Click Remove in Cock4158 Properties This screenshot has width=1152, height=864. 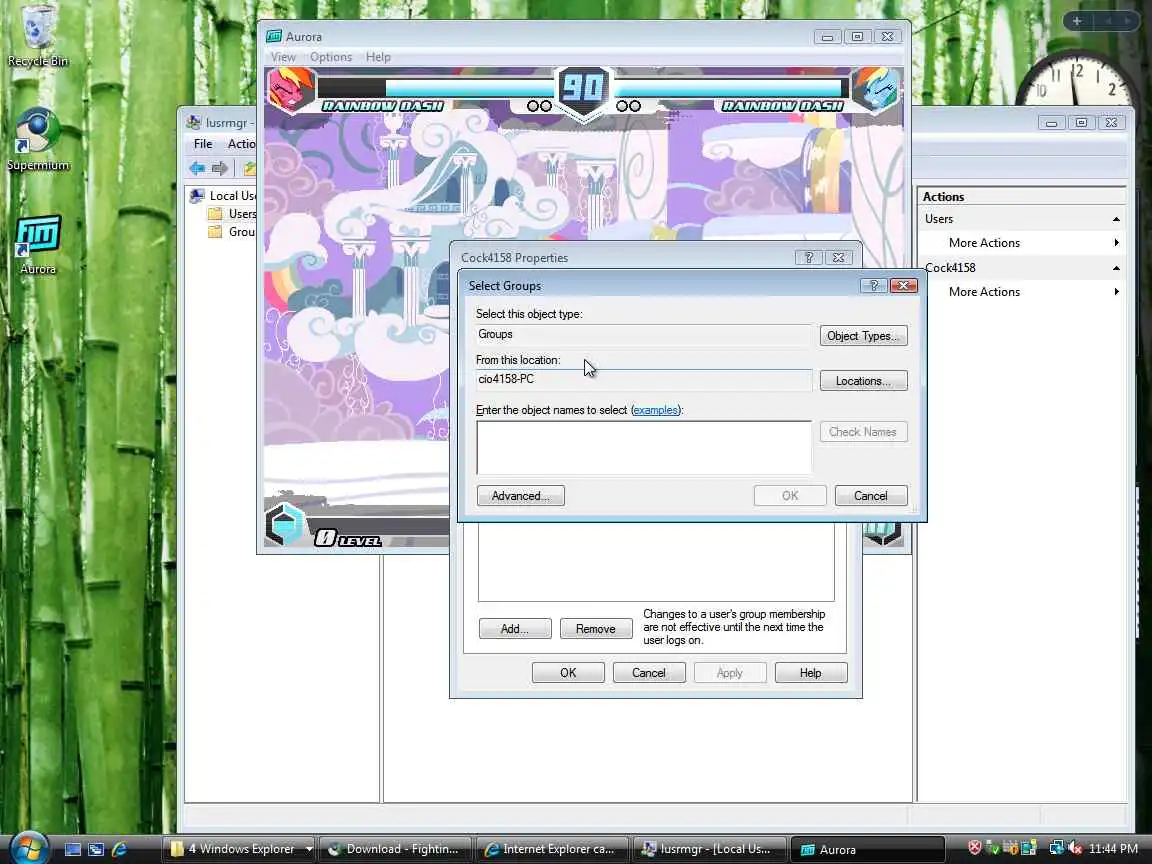click(596, 629)
